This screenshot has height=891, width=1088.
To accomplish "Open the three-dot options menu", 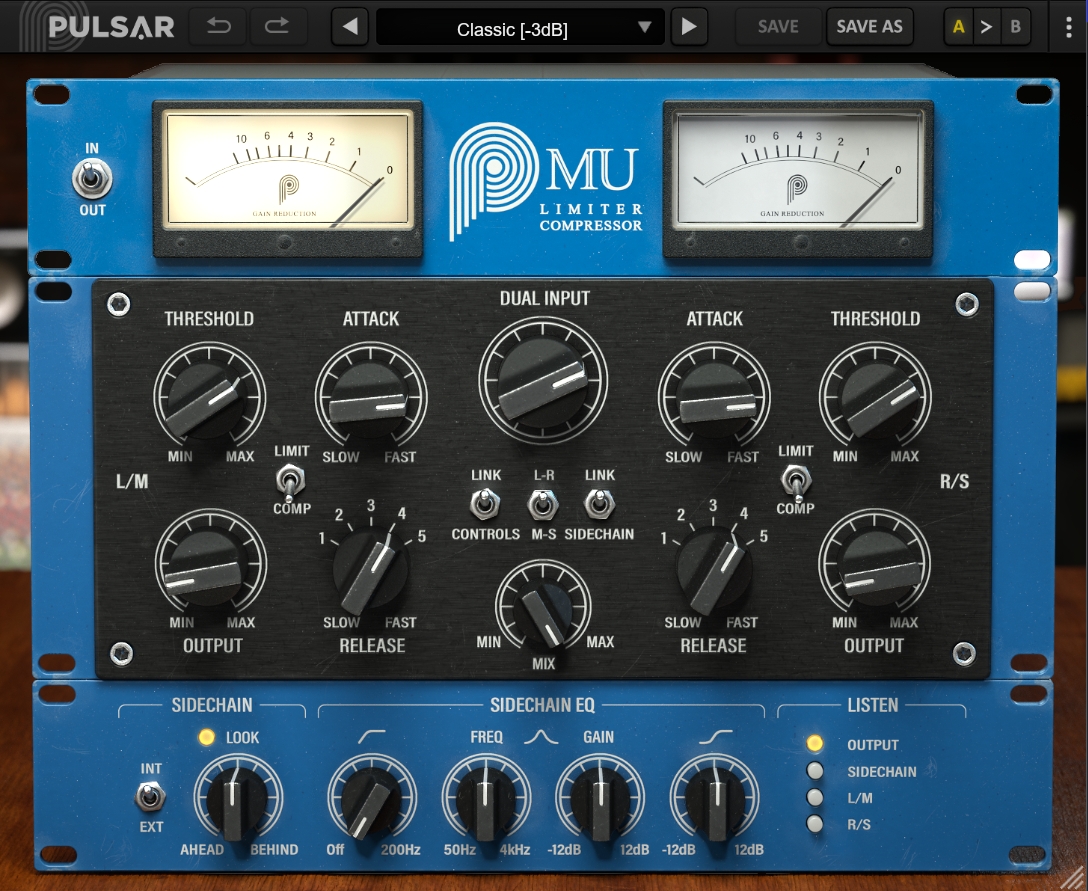I will pyautogui.click(x=1069, y=26).
